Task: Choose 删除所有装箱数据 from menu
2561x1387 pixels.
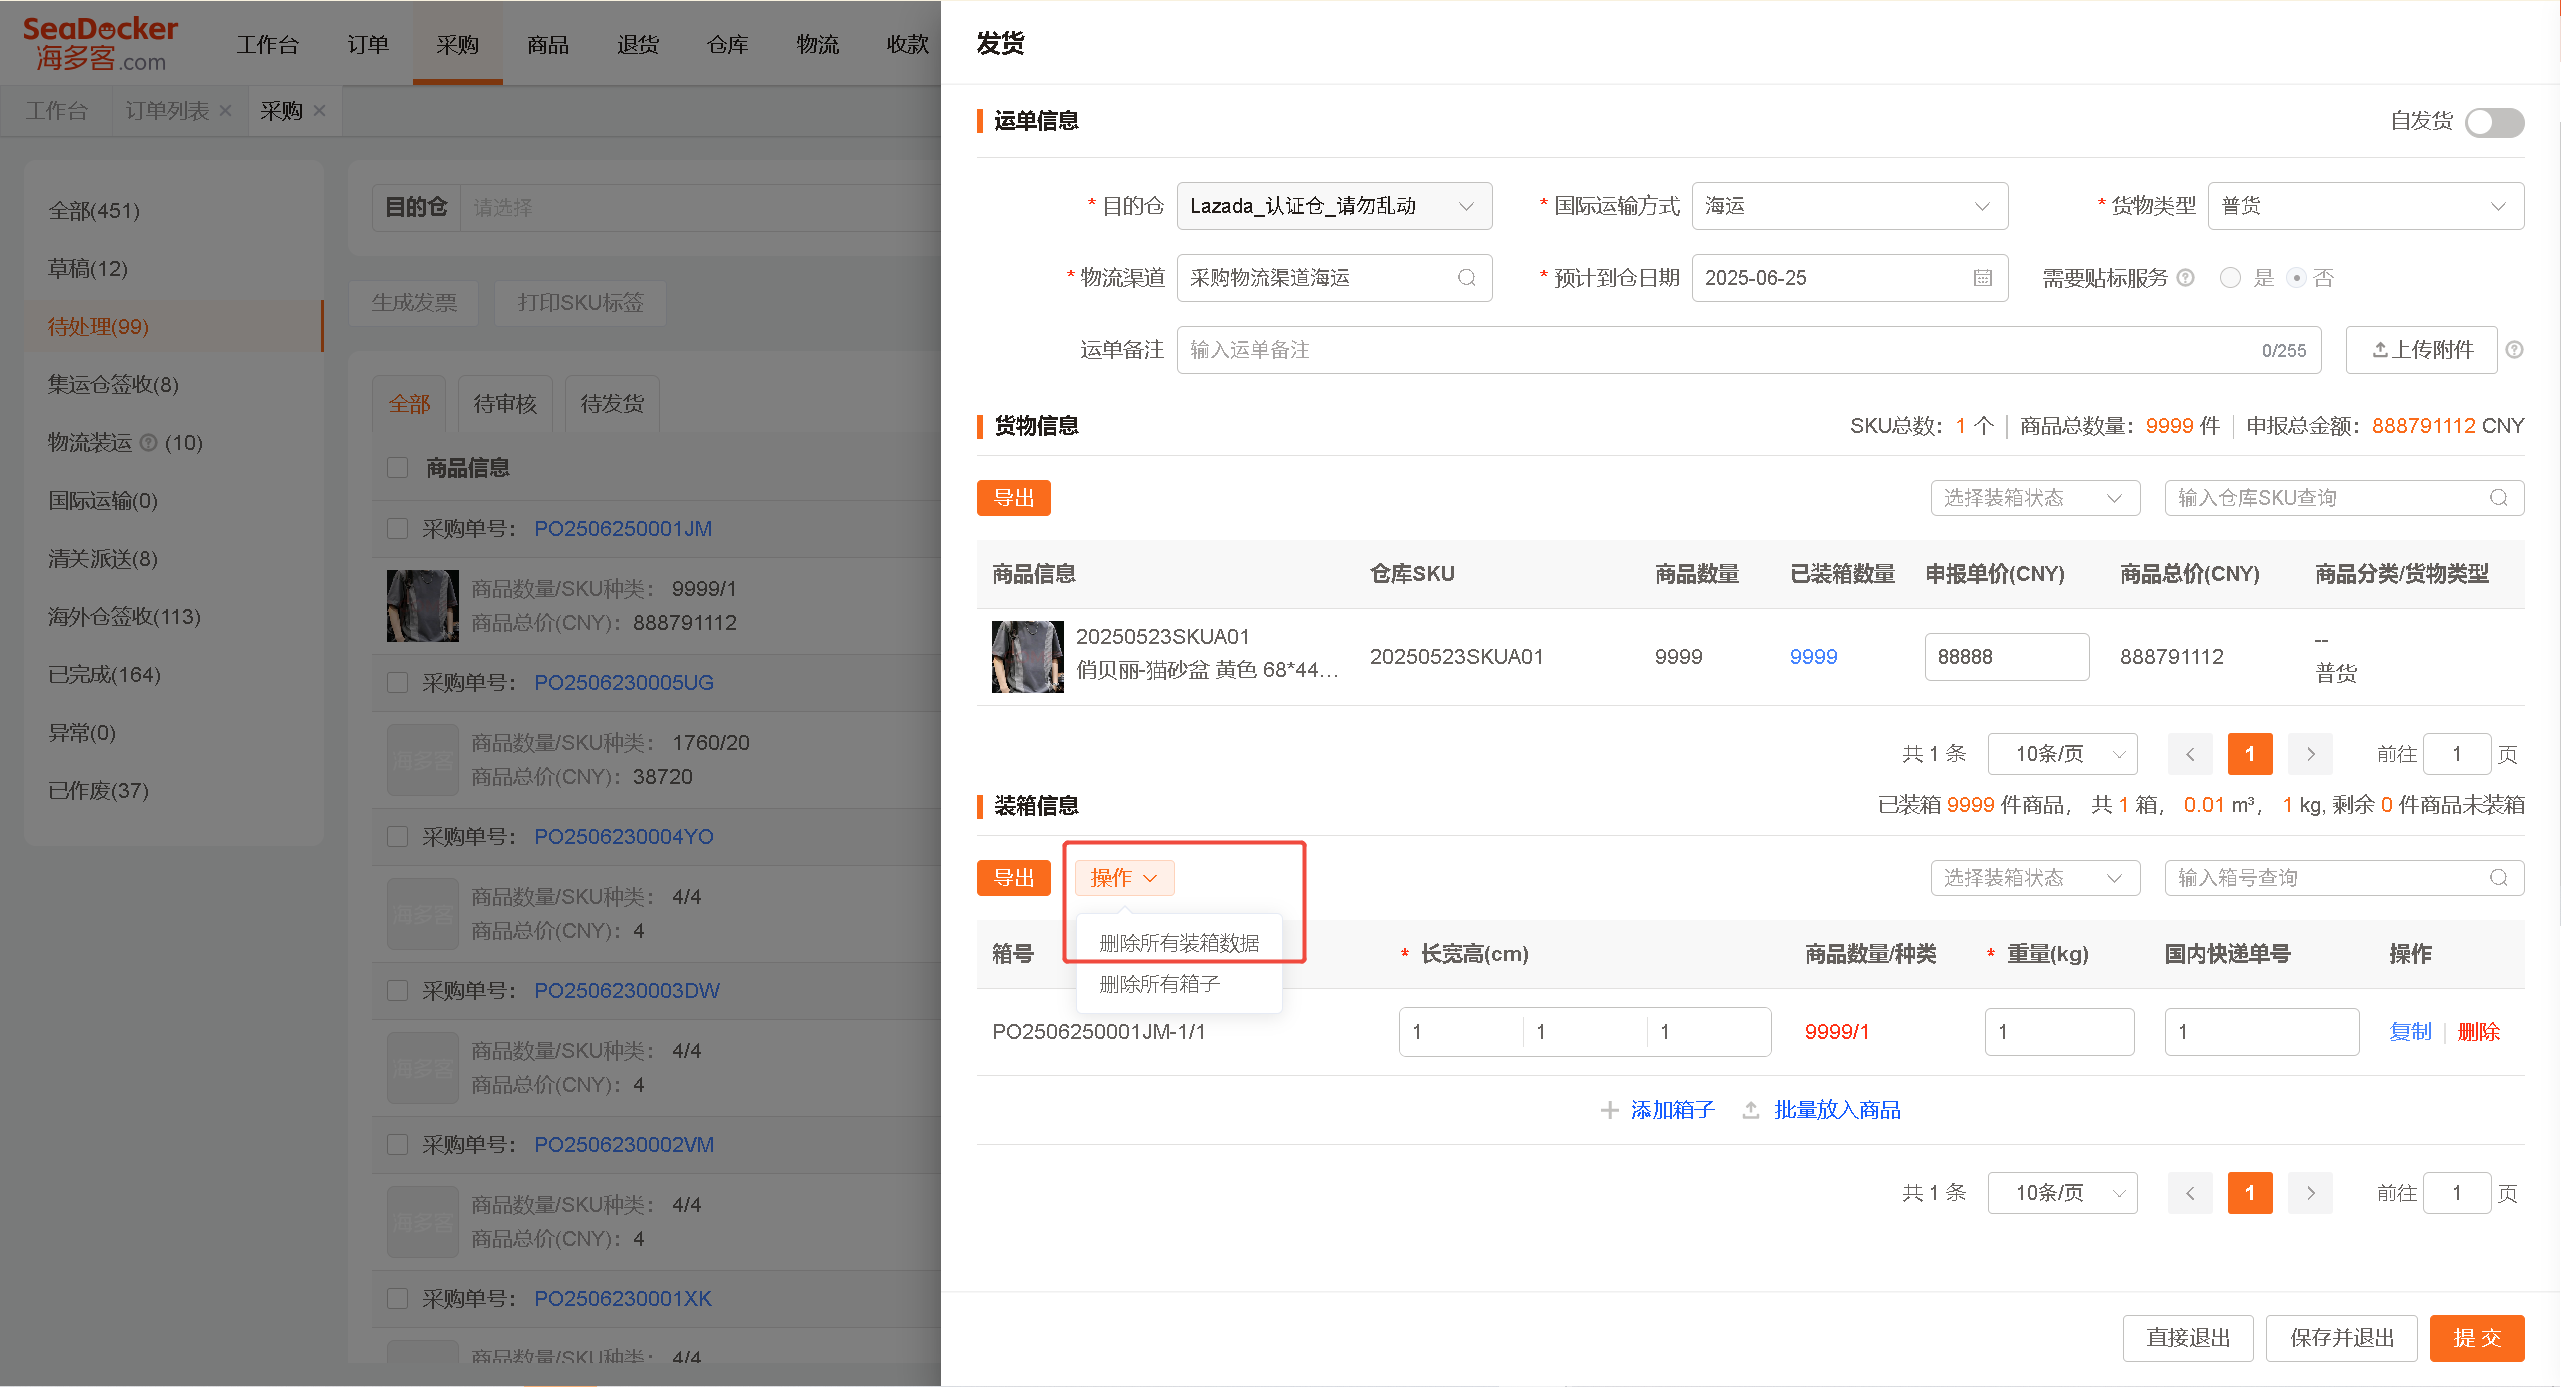Action: click(x=1179, y=943)
